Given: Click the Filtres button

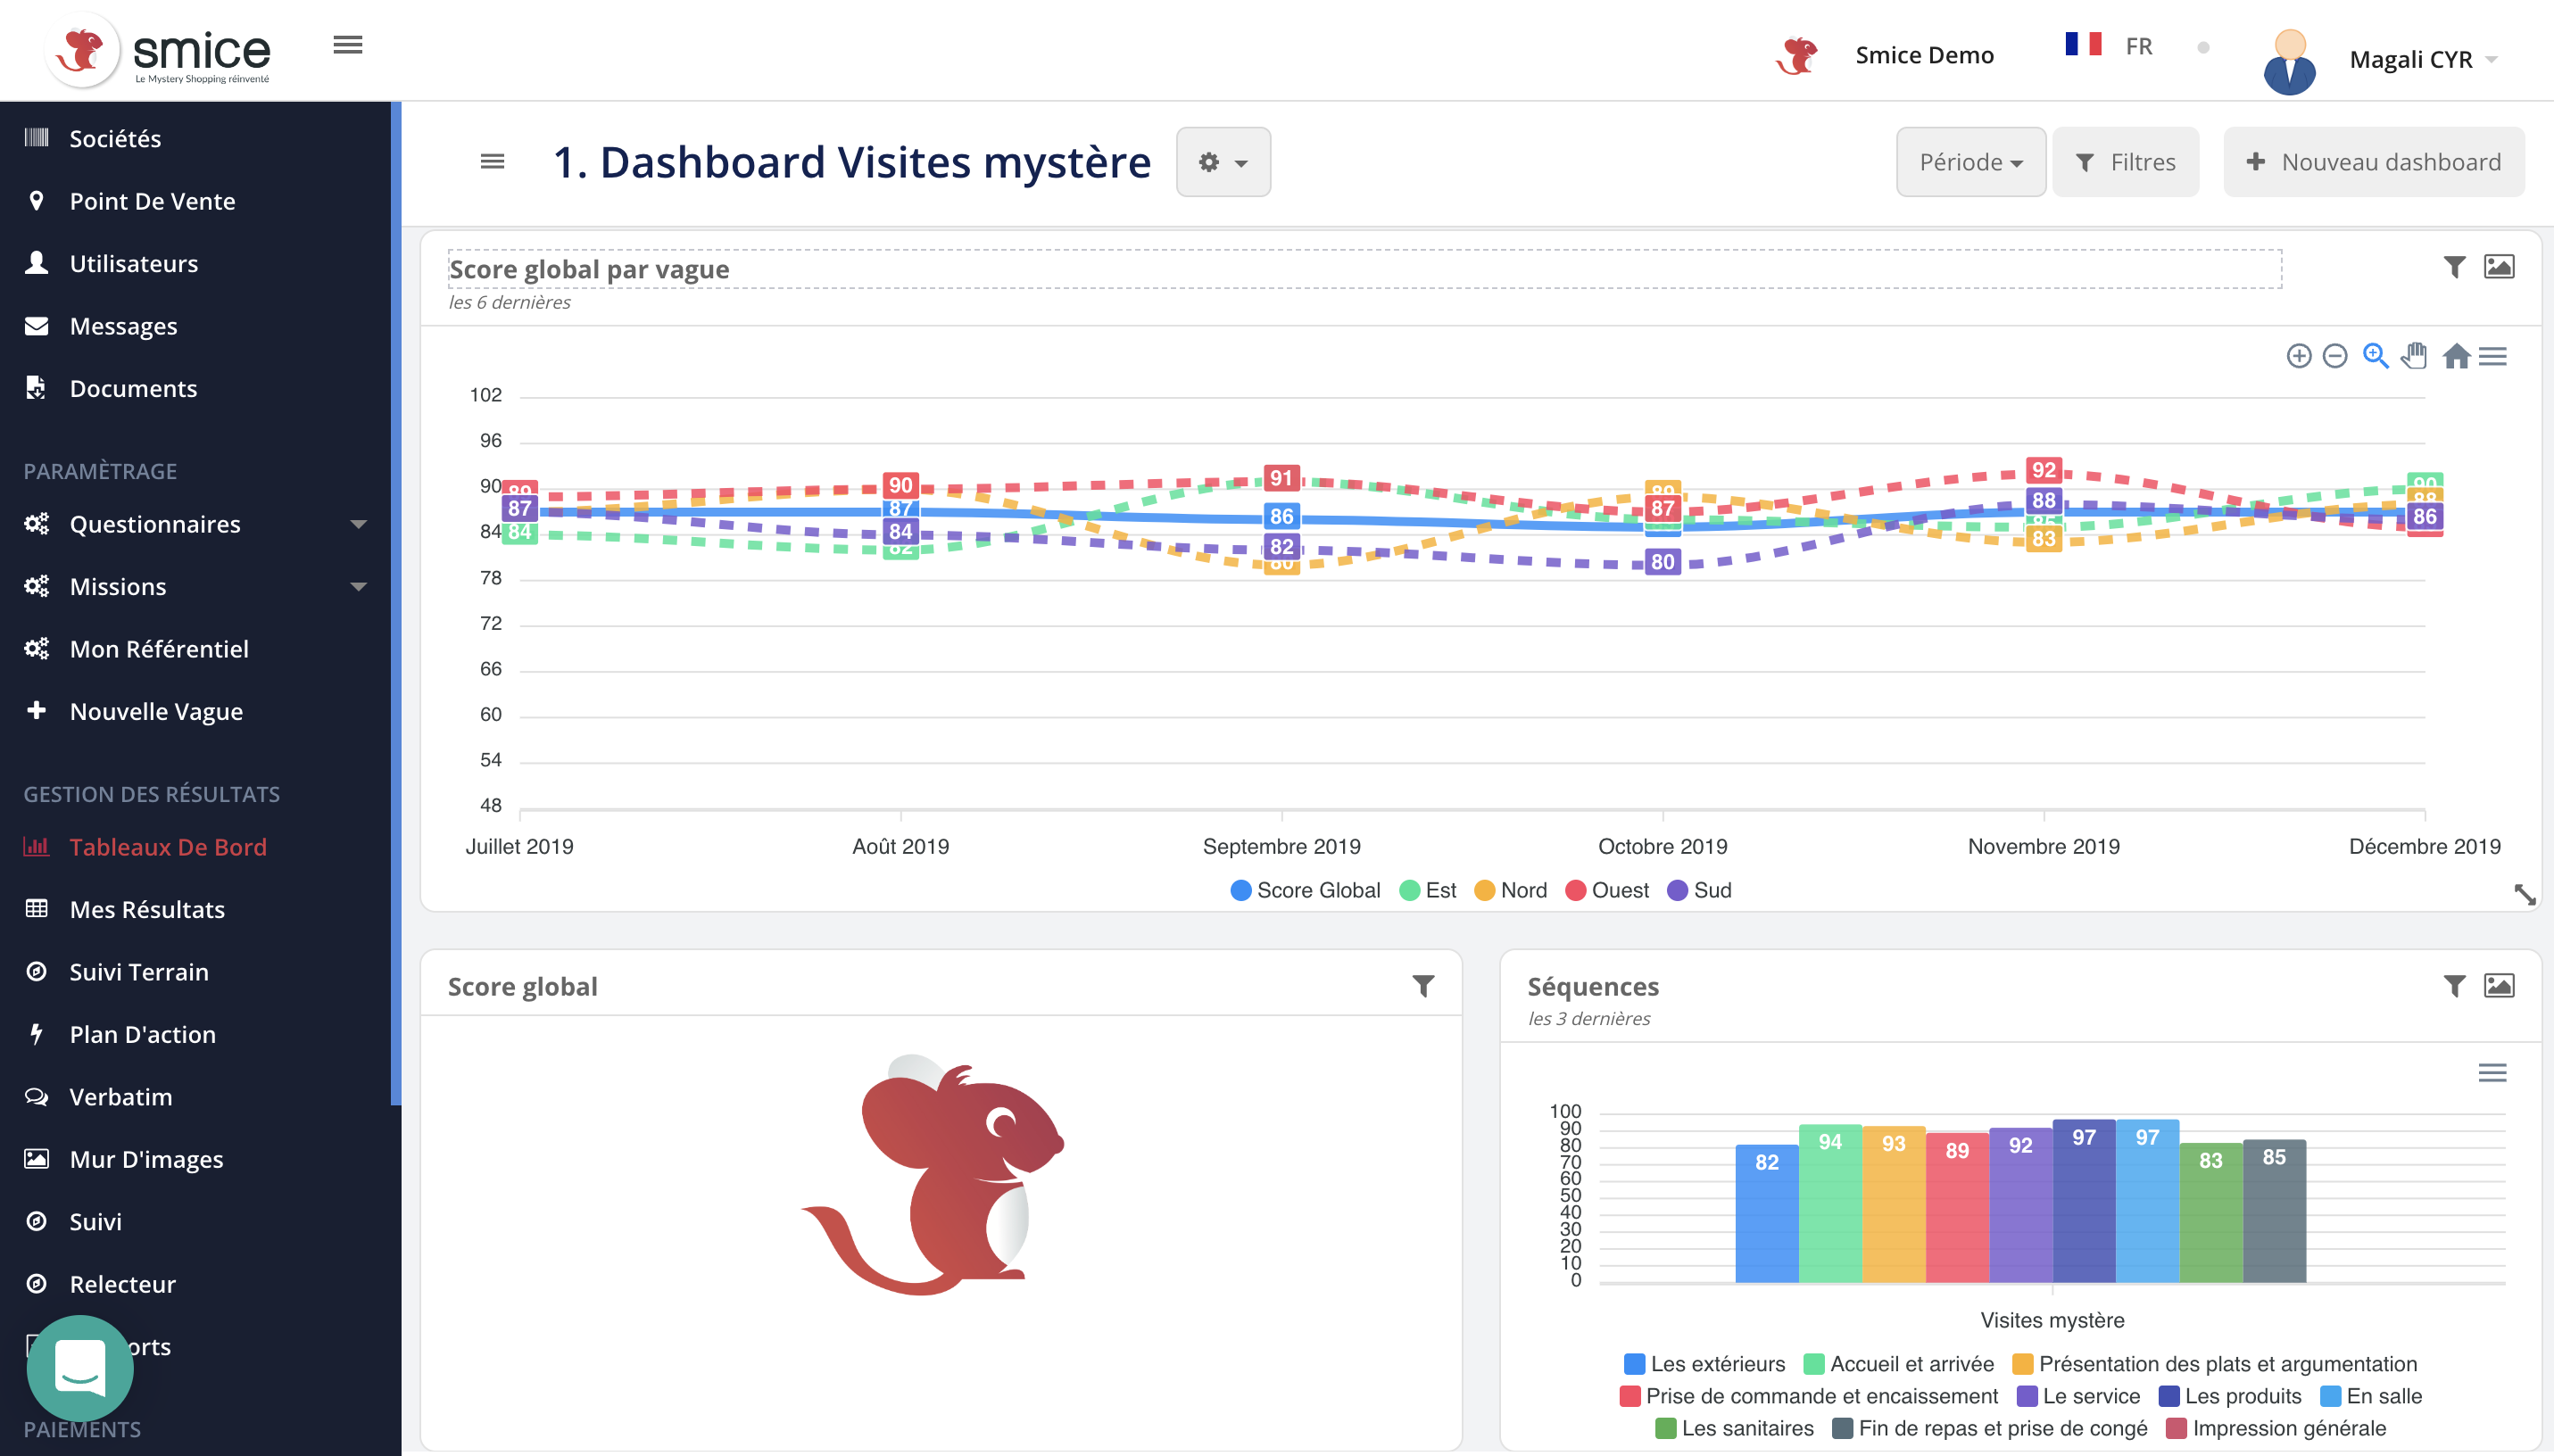Looking at the screenshot, I should [2125, 162].
